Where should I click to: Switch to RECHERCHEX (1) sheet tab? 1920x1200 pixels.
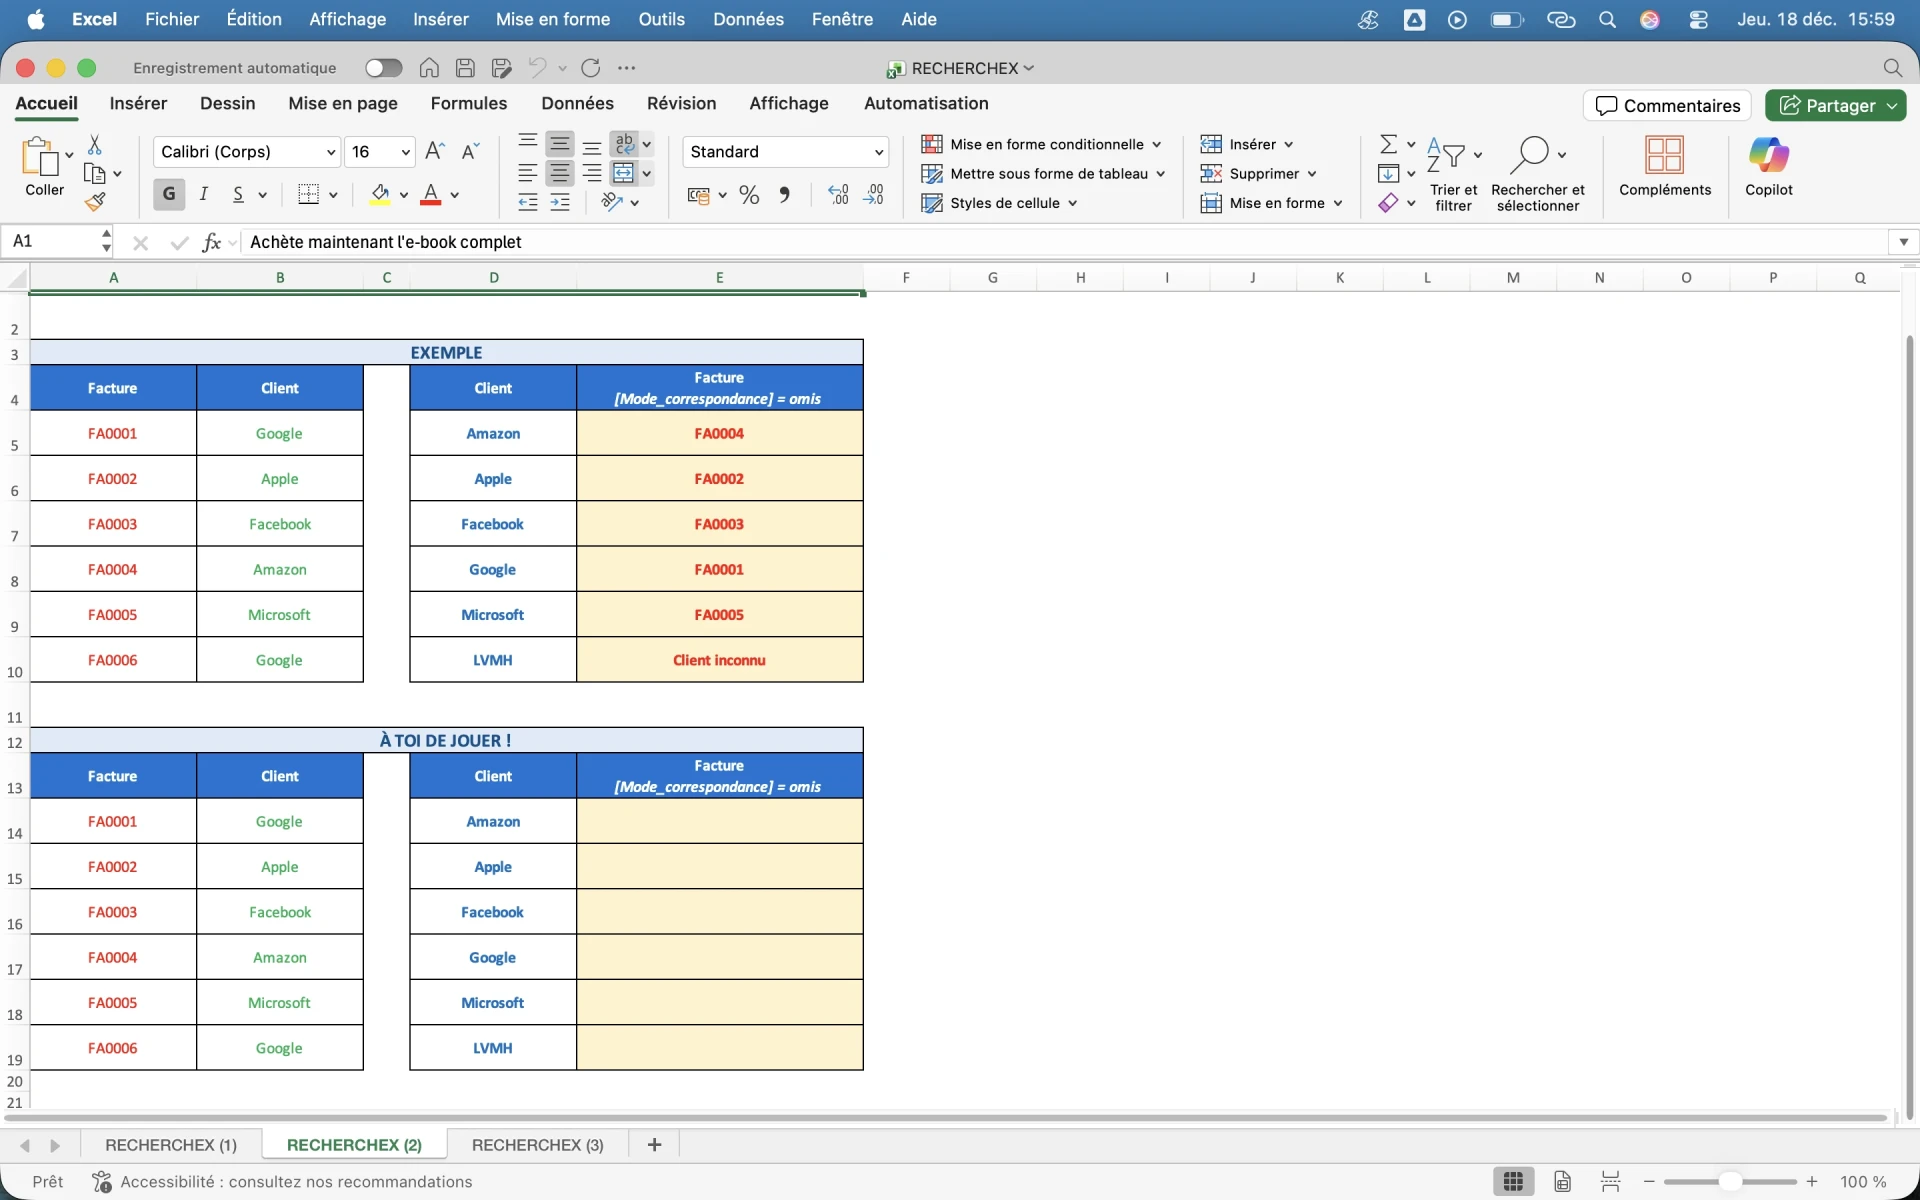[171, 1145]
